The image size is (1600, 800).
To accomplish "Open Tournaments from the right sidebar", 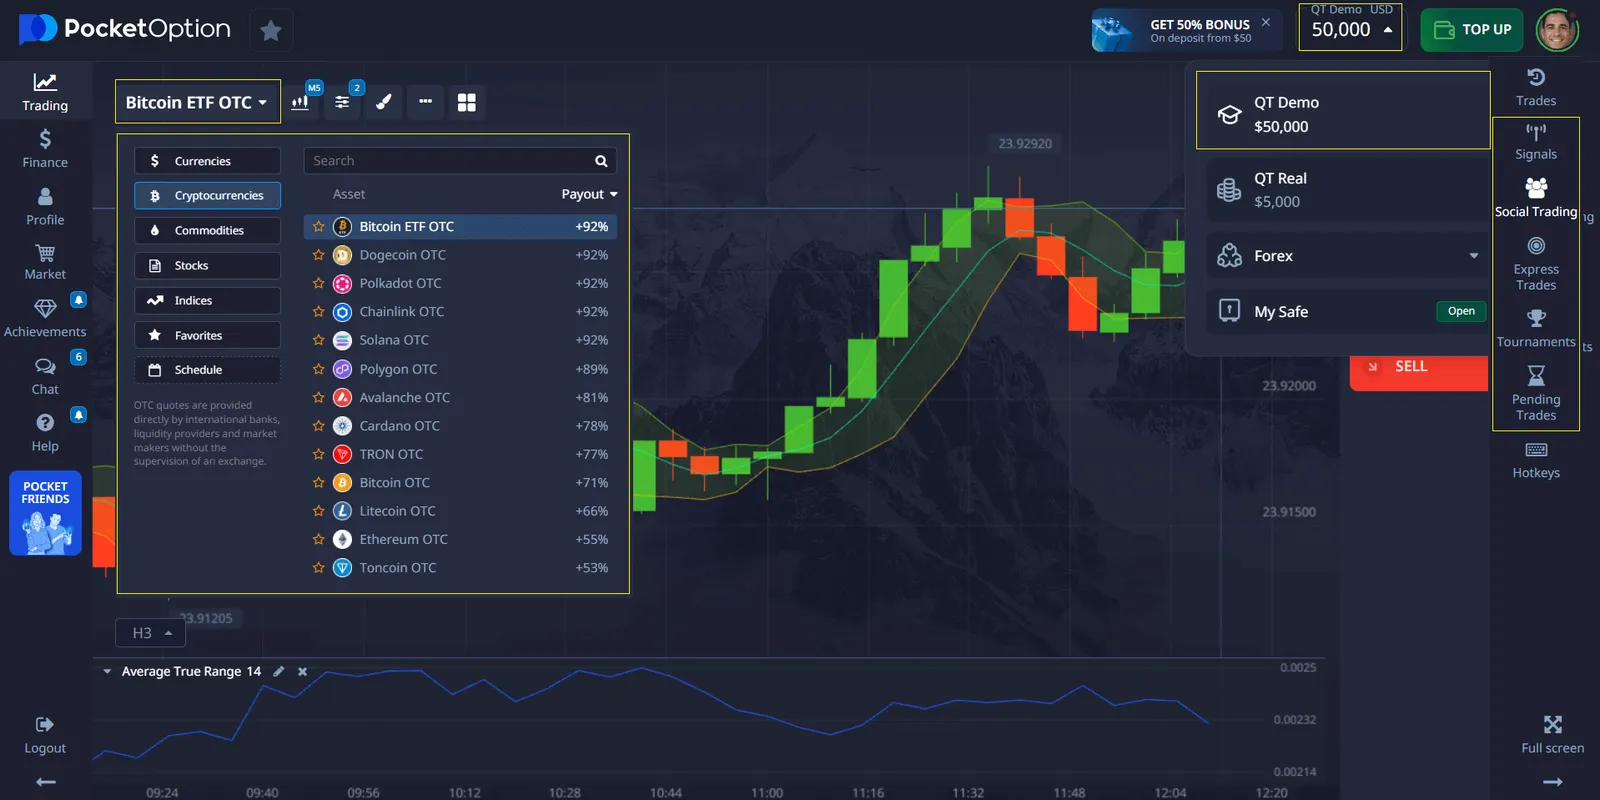I will click(x=1535, y=328).
